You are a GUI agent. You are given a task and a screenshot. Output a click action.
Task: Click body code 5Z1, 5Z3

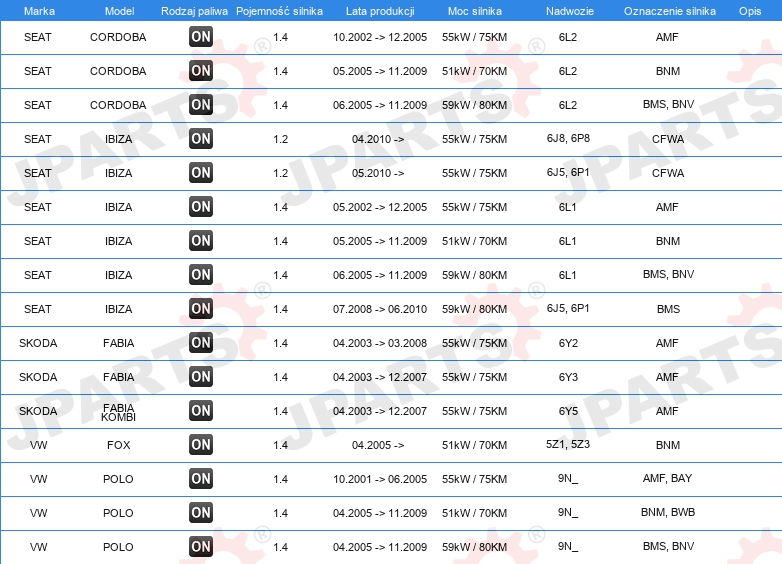point(568,444)
